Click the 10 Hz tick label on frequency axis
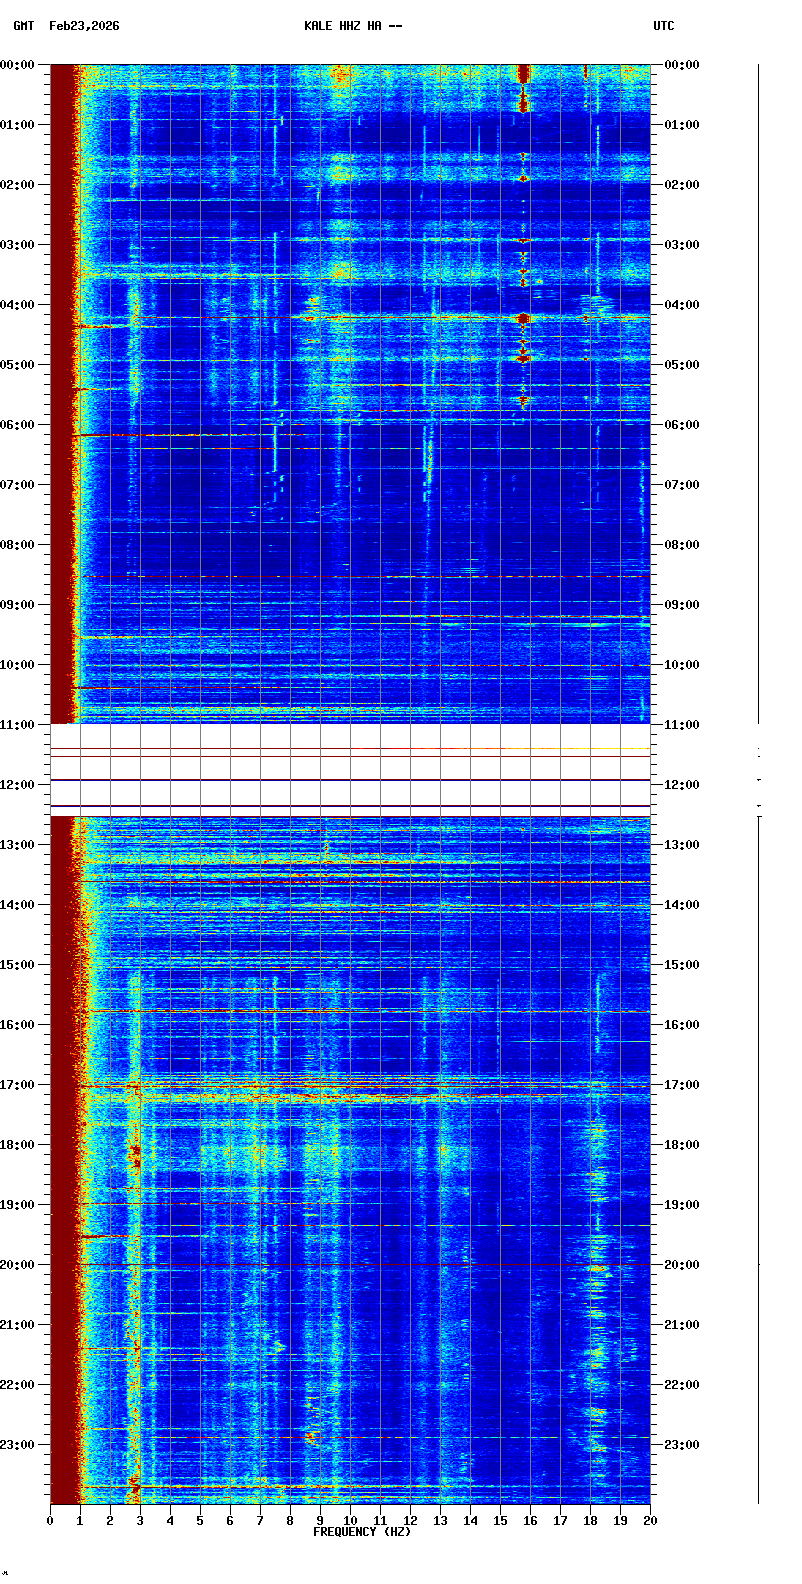Image resolution: width=802 pixels, height=1584 pixels. 350,1521
